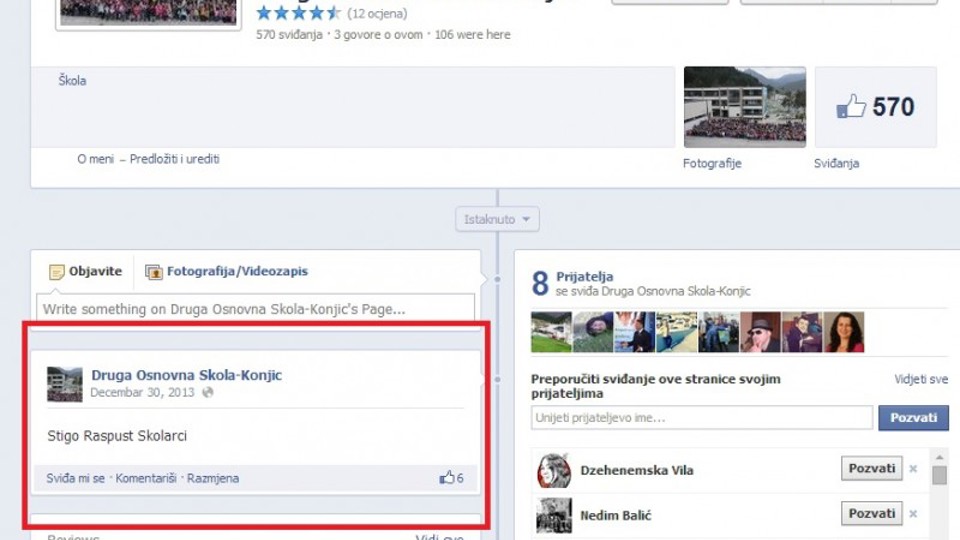
Task: Open the (12 ocjena) ratings link
Action: [x=377, y=13]
